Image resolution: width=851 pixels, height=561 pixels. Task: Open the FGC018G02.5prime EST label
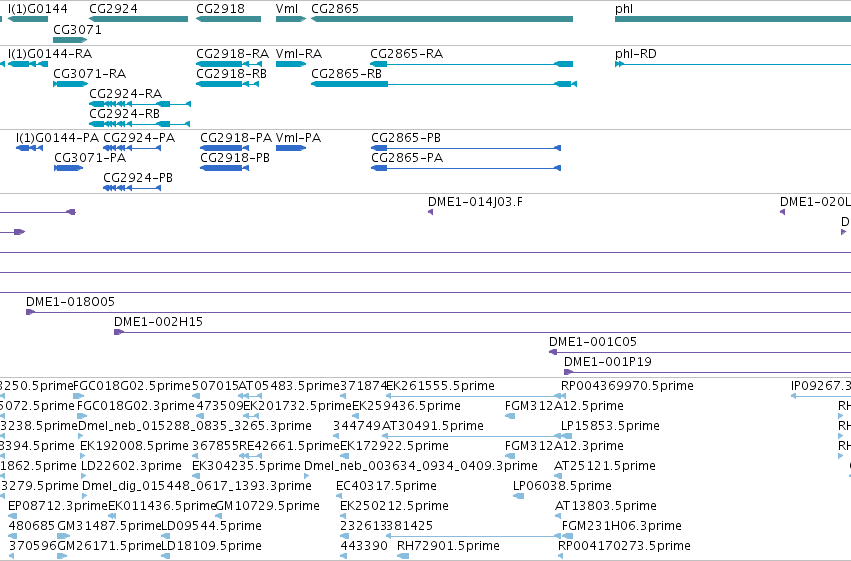pos(132,386)
